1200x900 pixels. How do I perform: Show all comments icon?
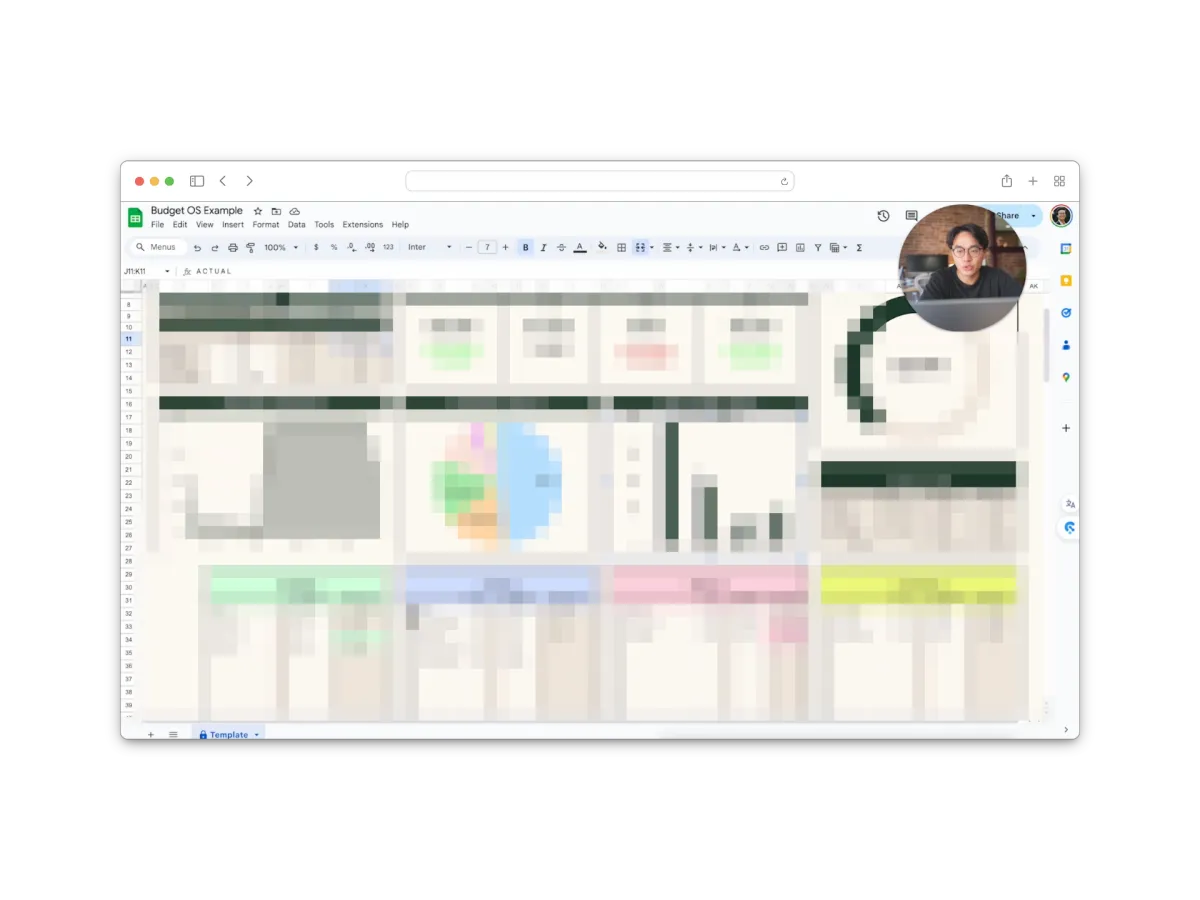pos(911,216)
